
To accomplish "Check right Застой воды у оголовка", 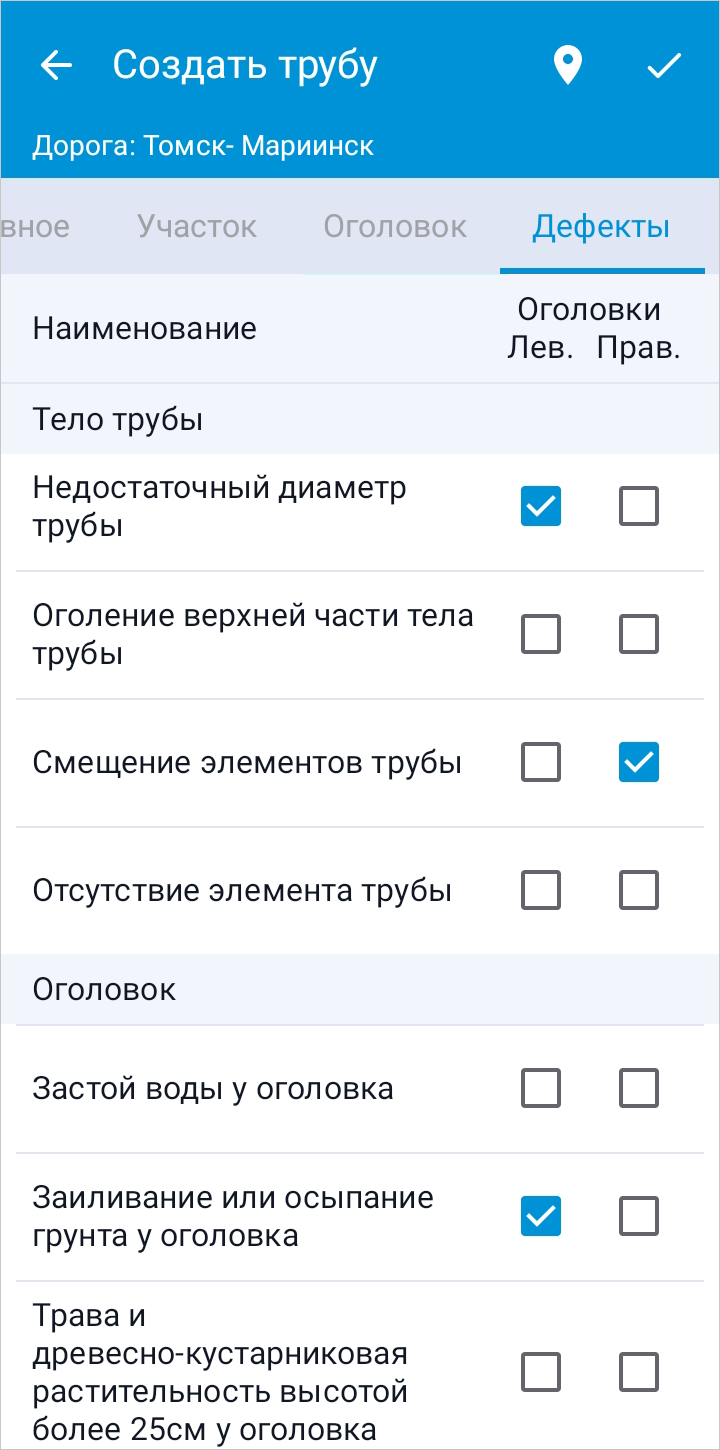I will tap(639, 1088).
